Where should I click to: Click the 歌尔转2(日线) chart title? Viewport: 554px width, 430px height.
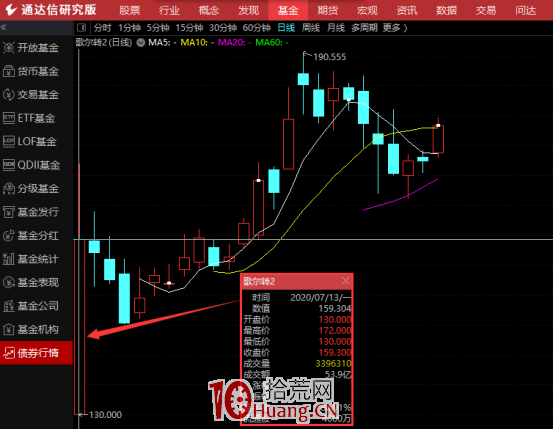(x=104, y=43)
